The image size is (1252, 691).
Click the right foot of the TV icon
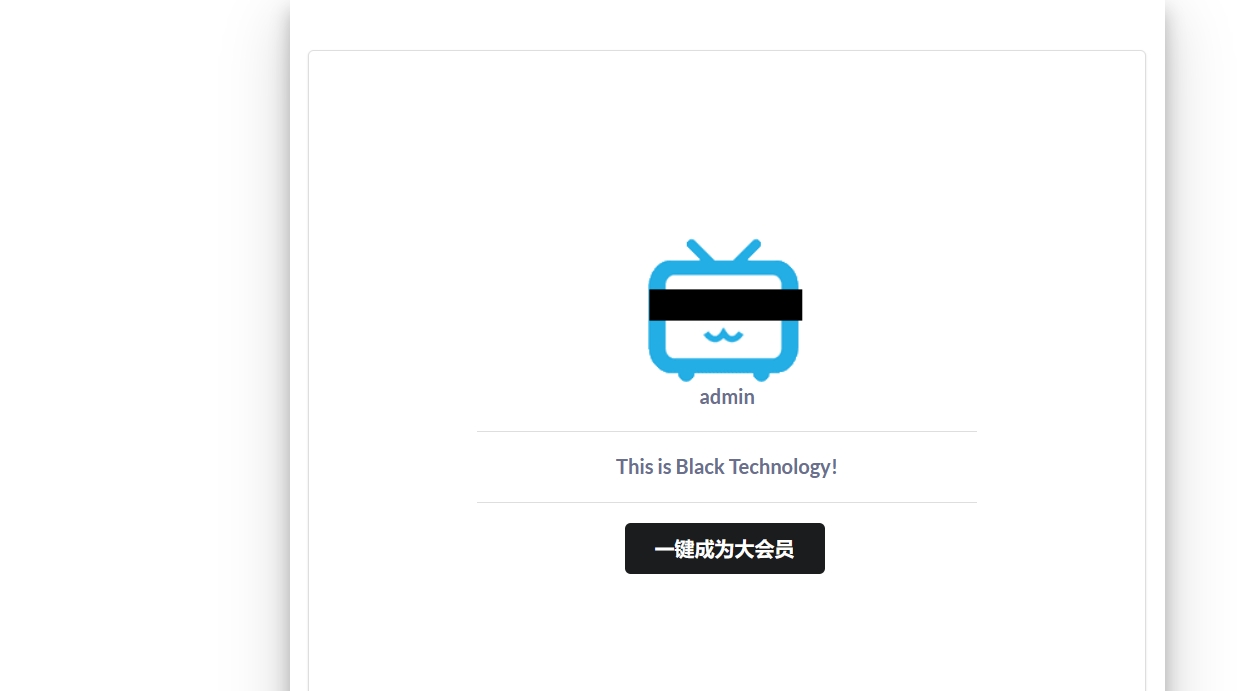click(761, 376)
